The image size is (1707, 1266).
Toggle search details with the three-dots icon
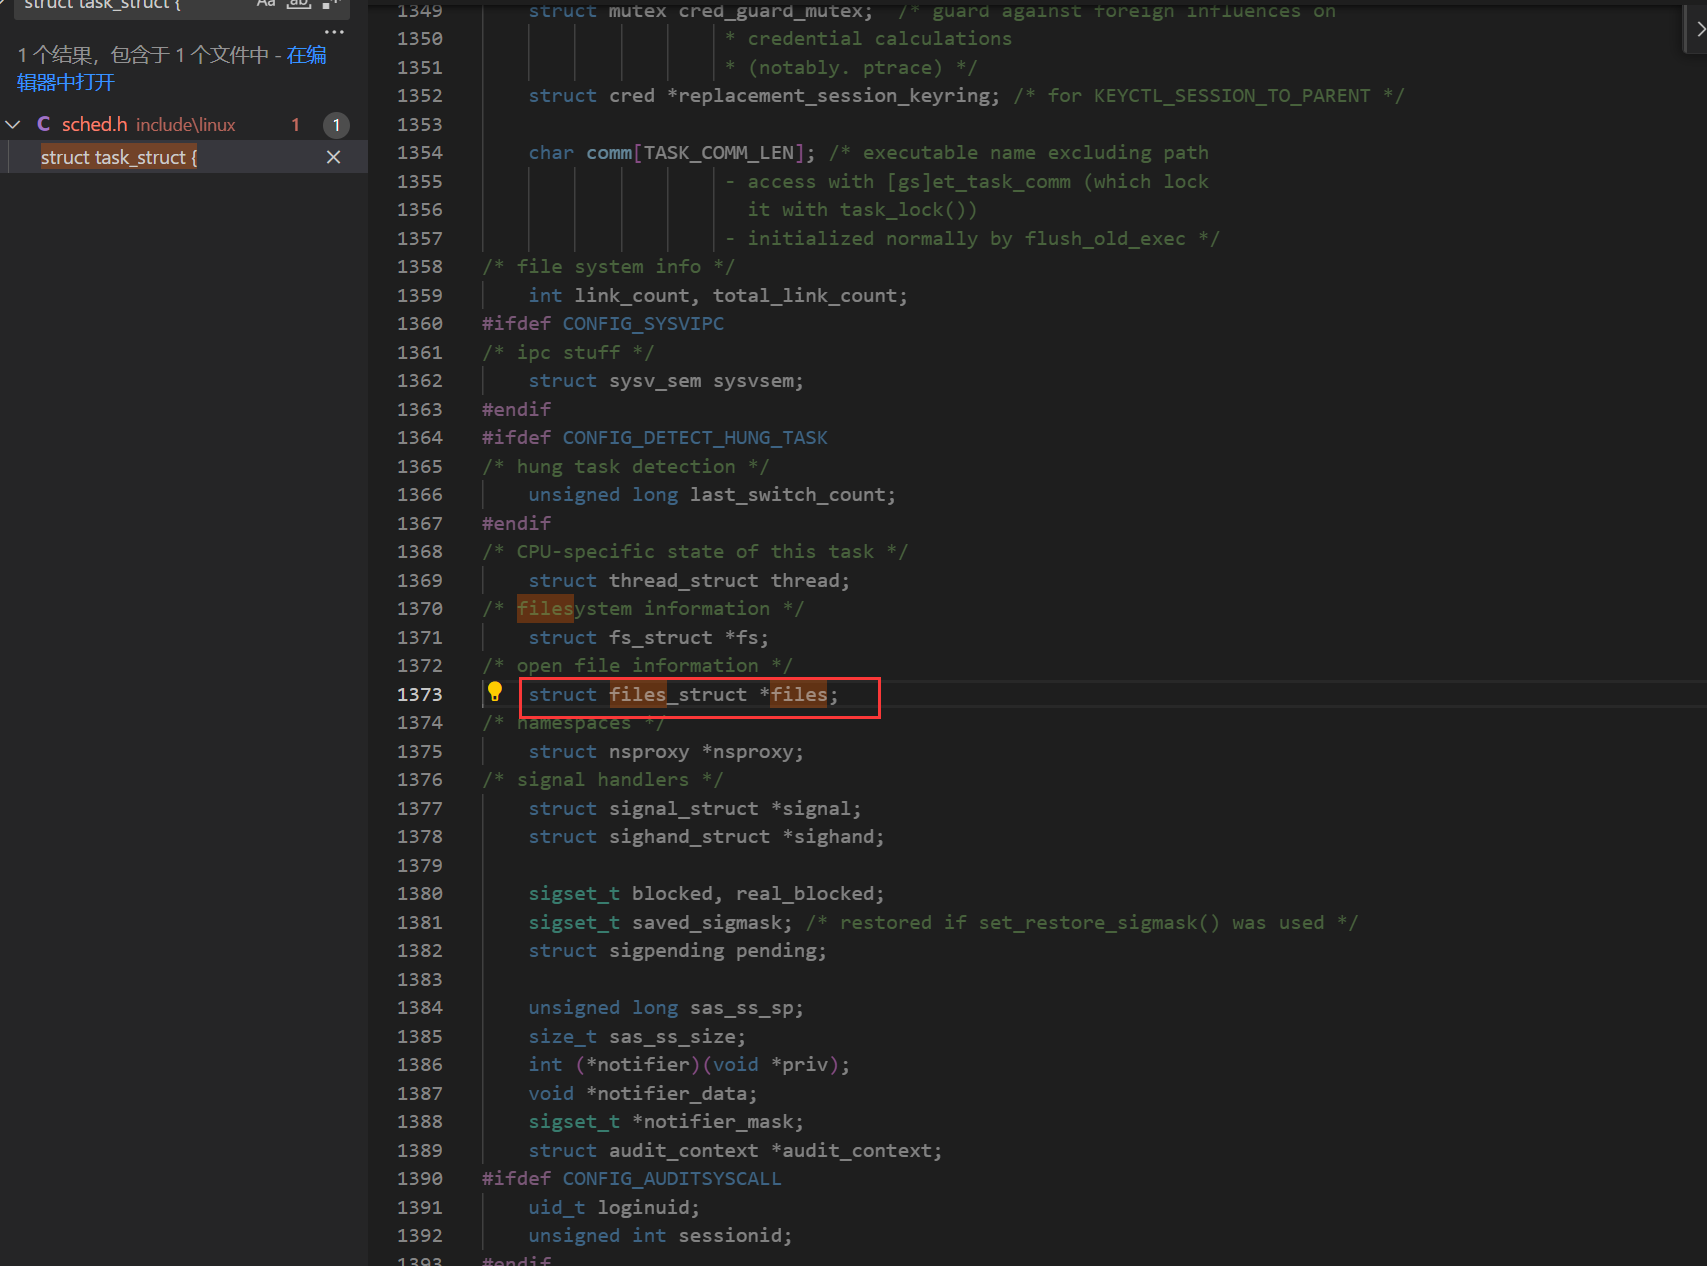(334, 32)
